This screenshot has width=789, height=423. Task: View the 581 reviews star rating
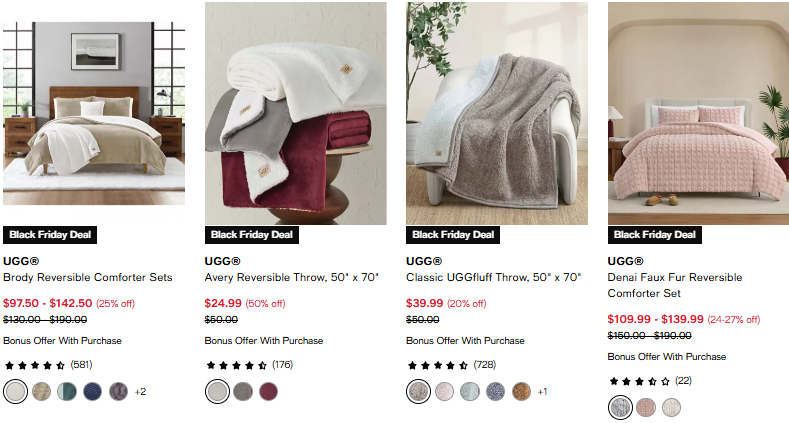[48, 365]
